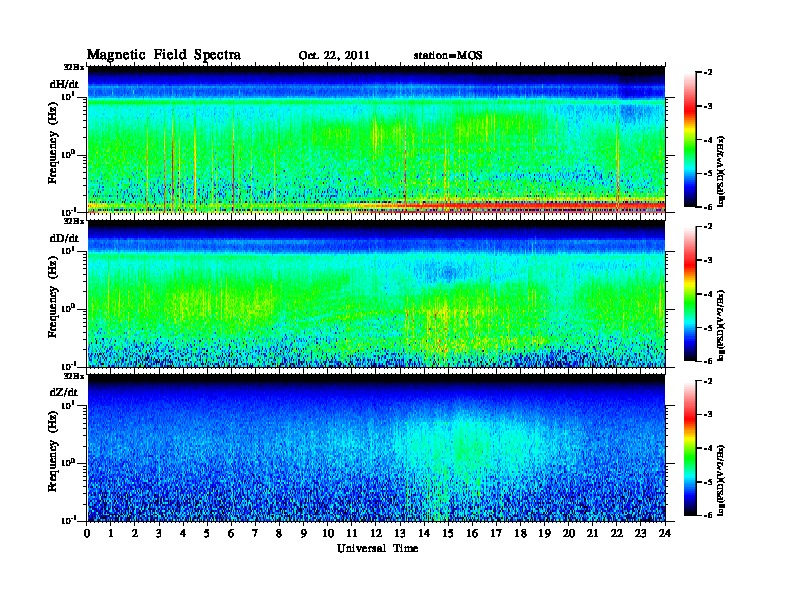Click hour "11" on the Universal Time axis
792x612 pixels.
[352, 533]
